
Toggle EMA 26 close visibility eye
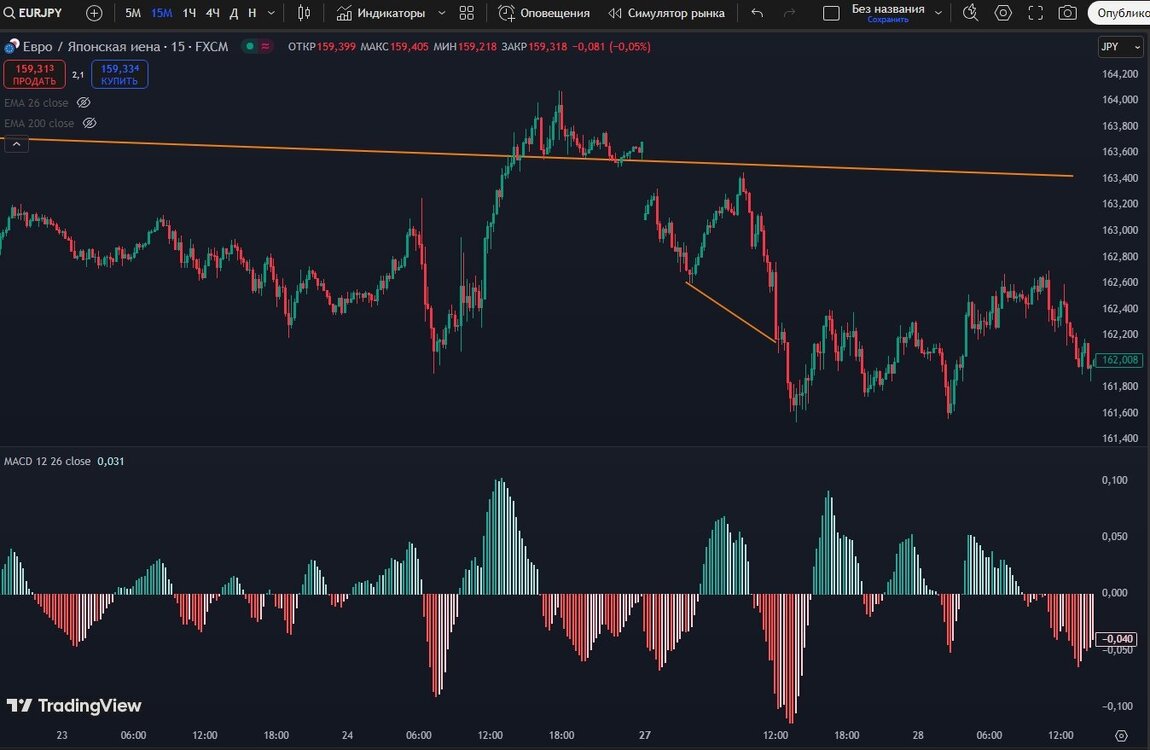coord(84,103)
